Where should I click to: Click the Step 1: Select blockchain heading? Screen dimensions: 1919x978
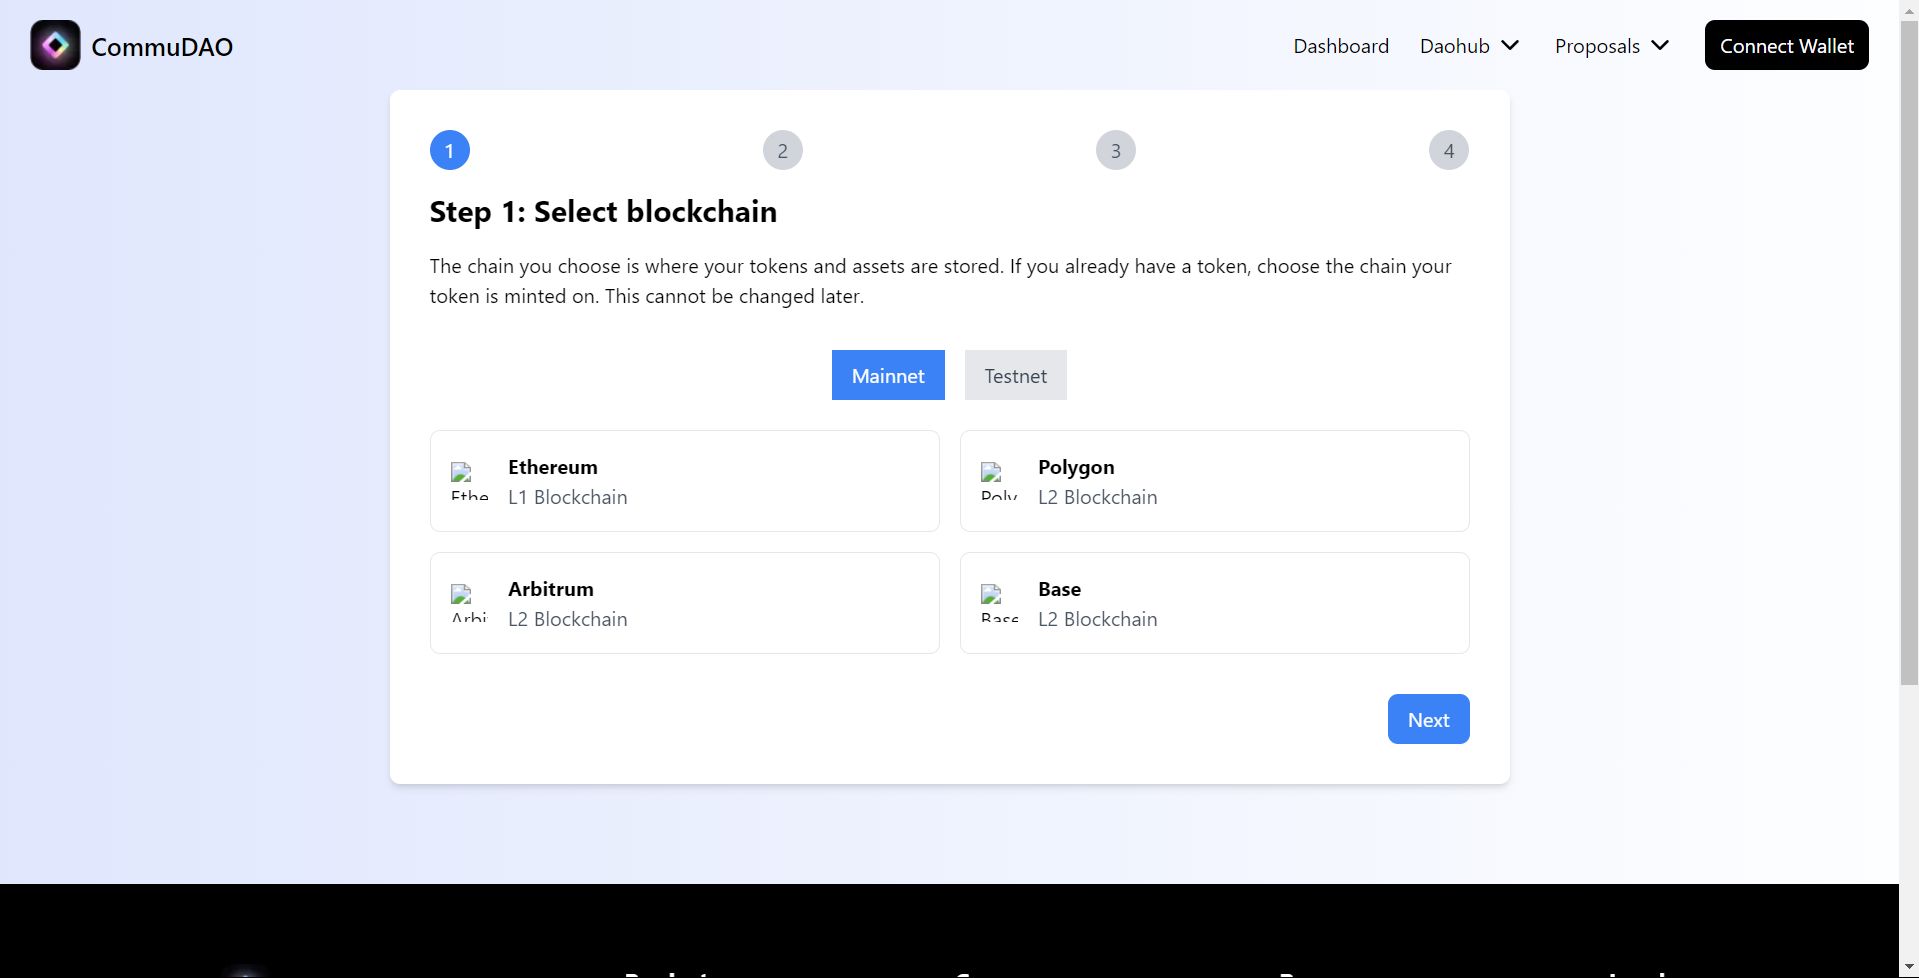[603, 212]
